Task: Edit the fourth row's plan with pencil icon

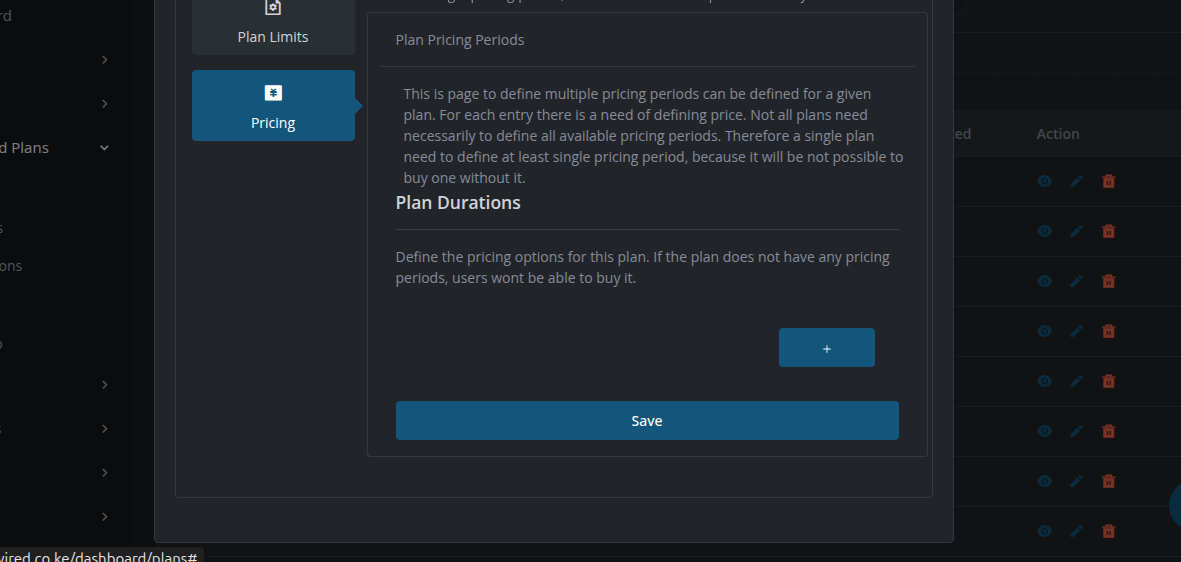Action: coord(1076,331)
